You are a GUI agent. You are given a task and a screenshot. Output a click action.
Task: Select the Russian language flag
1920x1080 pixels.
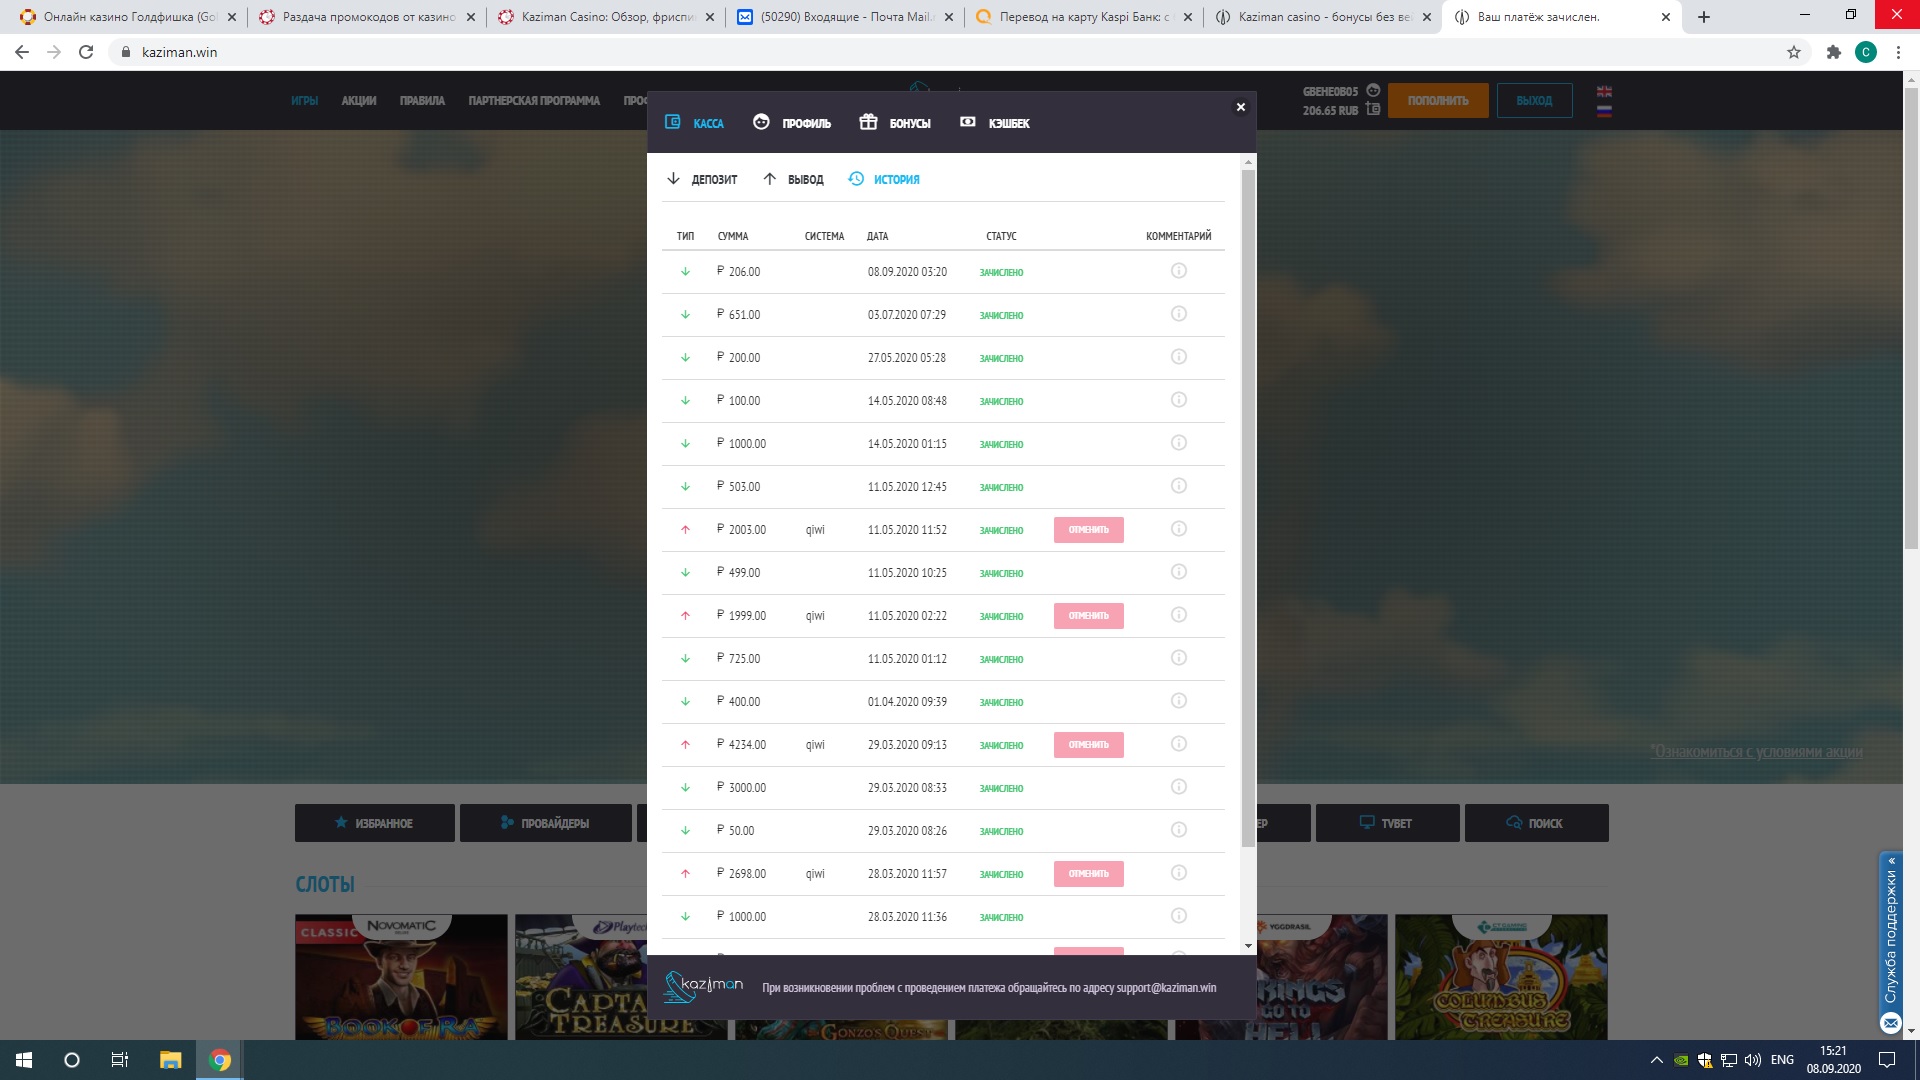1604,111
